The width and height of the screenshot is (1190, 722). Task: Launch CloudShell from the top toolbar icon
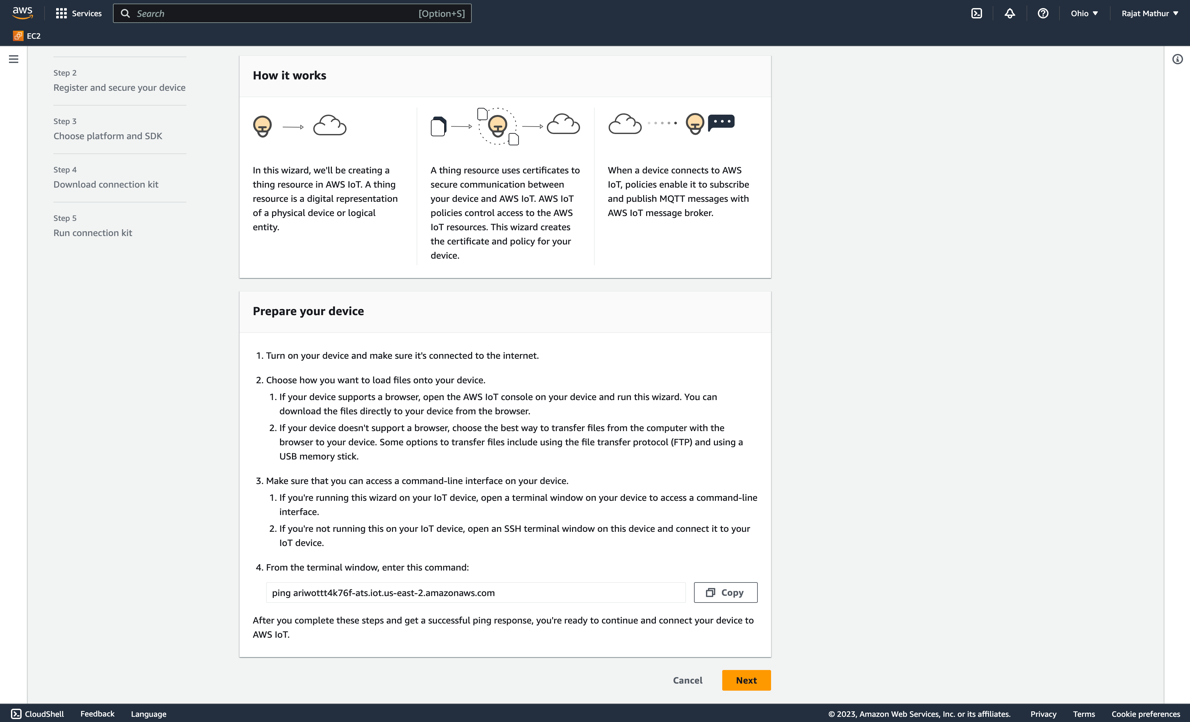(976, 13)
